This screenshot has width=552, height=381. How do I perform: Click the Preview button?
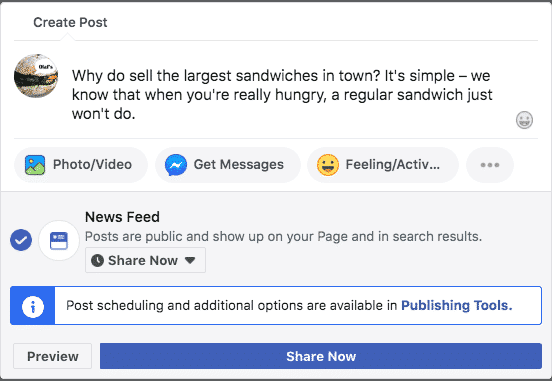[x=52, y=356]
